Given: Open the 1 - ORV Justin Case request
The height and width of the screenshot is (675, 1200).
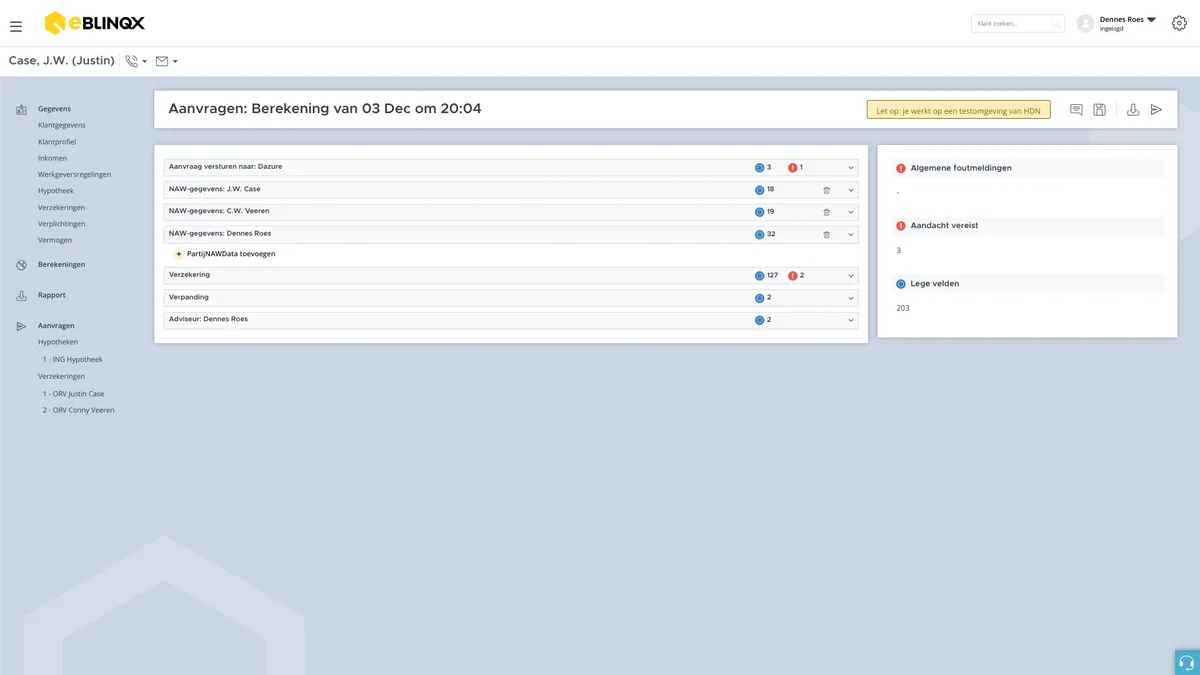Looking at the screenshot, I should click(73, 394).
